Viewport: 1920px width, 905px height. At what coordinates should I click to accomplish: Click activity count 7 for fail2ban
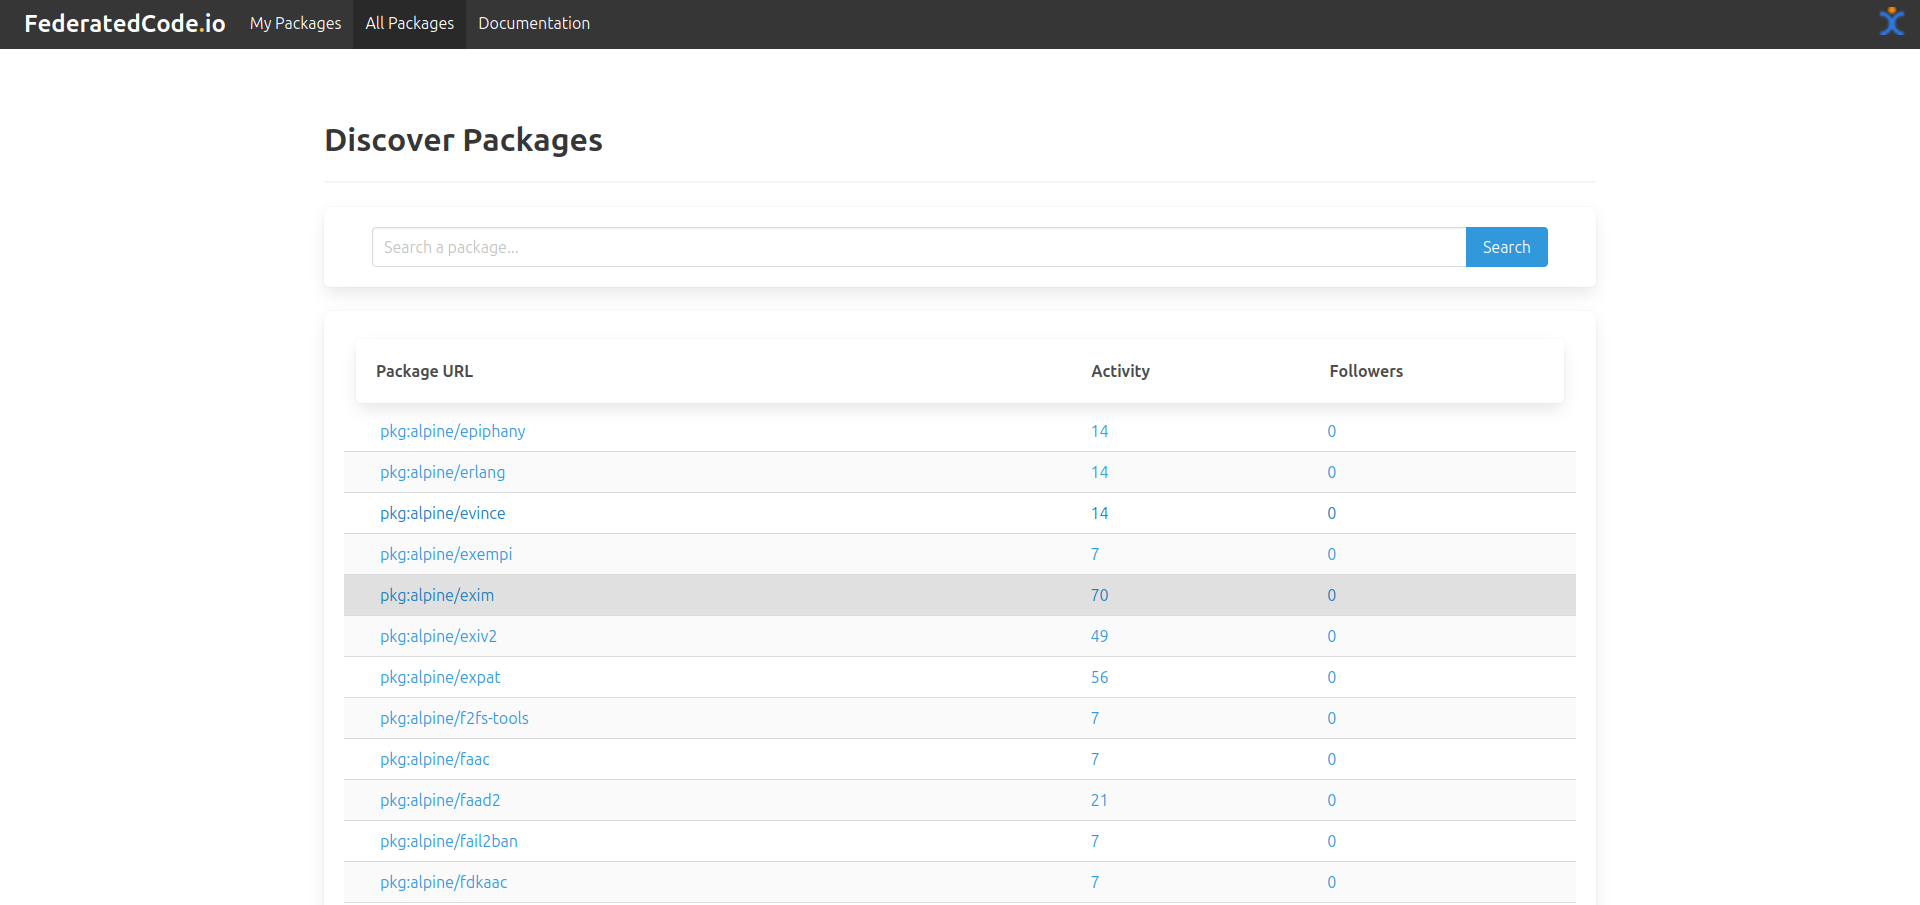pyautogui.click(x=1095, y=841)
